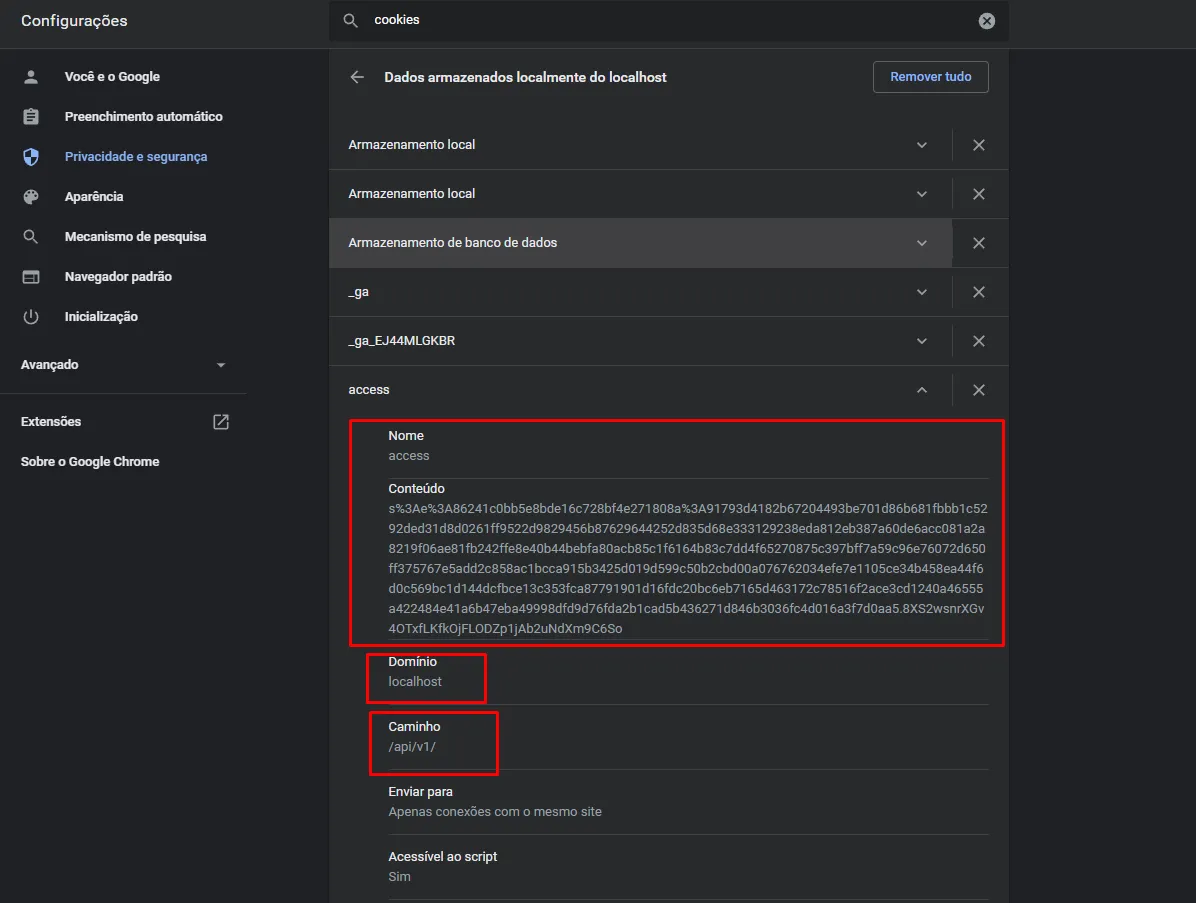Open Privacidade e segurança settings

click(135, 157)
